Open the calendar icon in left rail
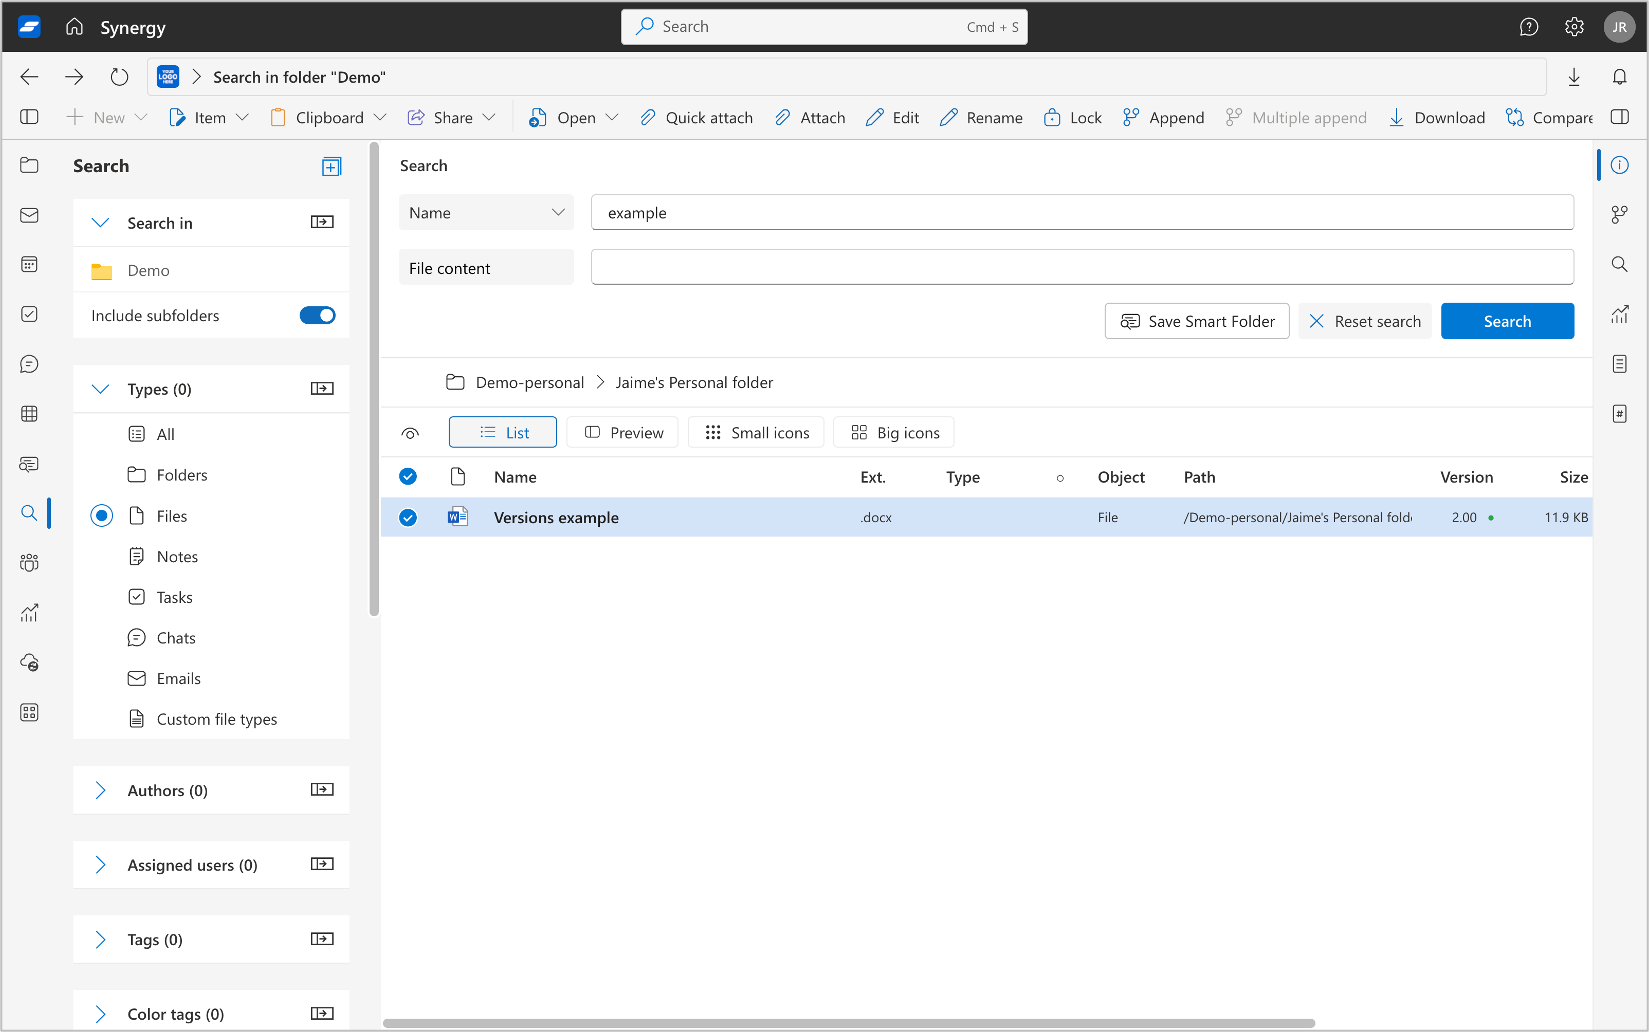Viewport: 1650px width, 1032px height. point(29,264)
